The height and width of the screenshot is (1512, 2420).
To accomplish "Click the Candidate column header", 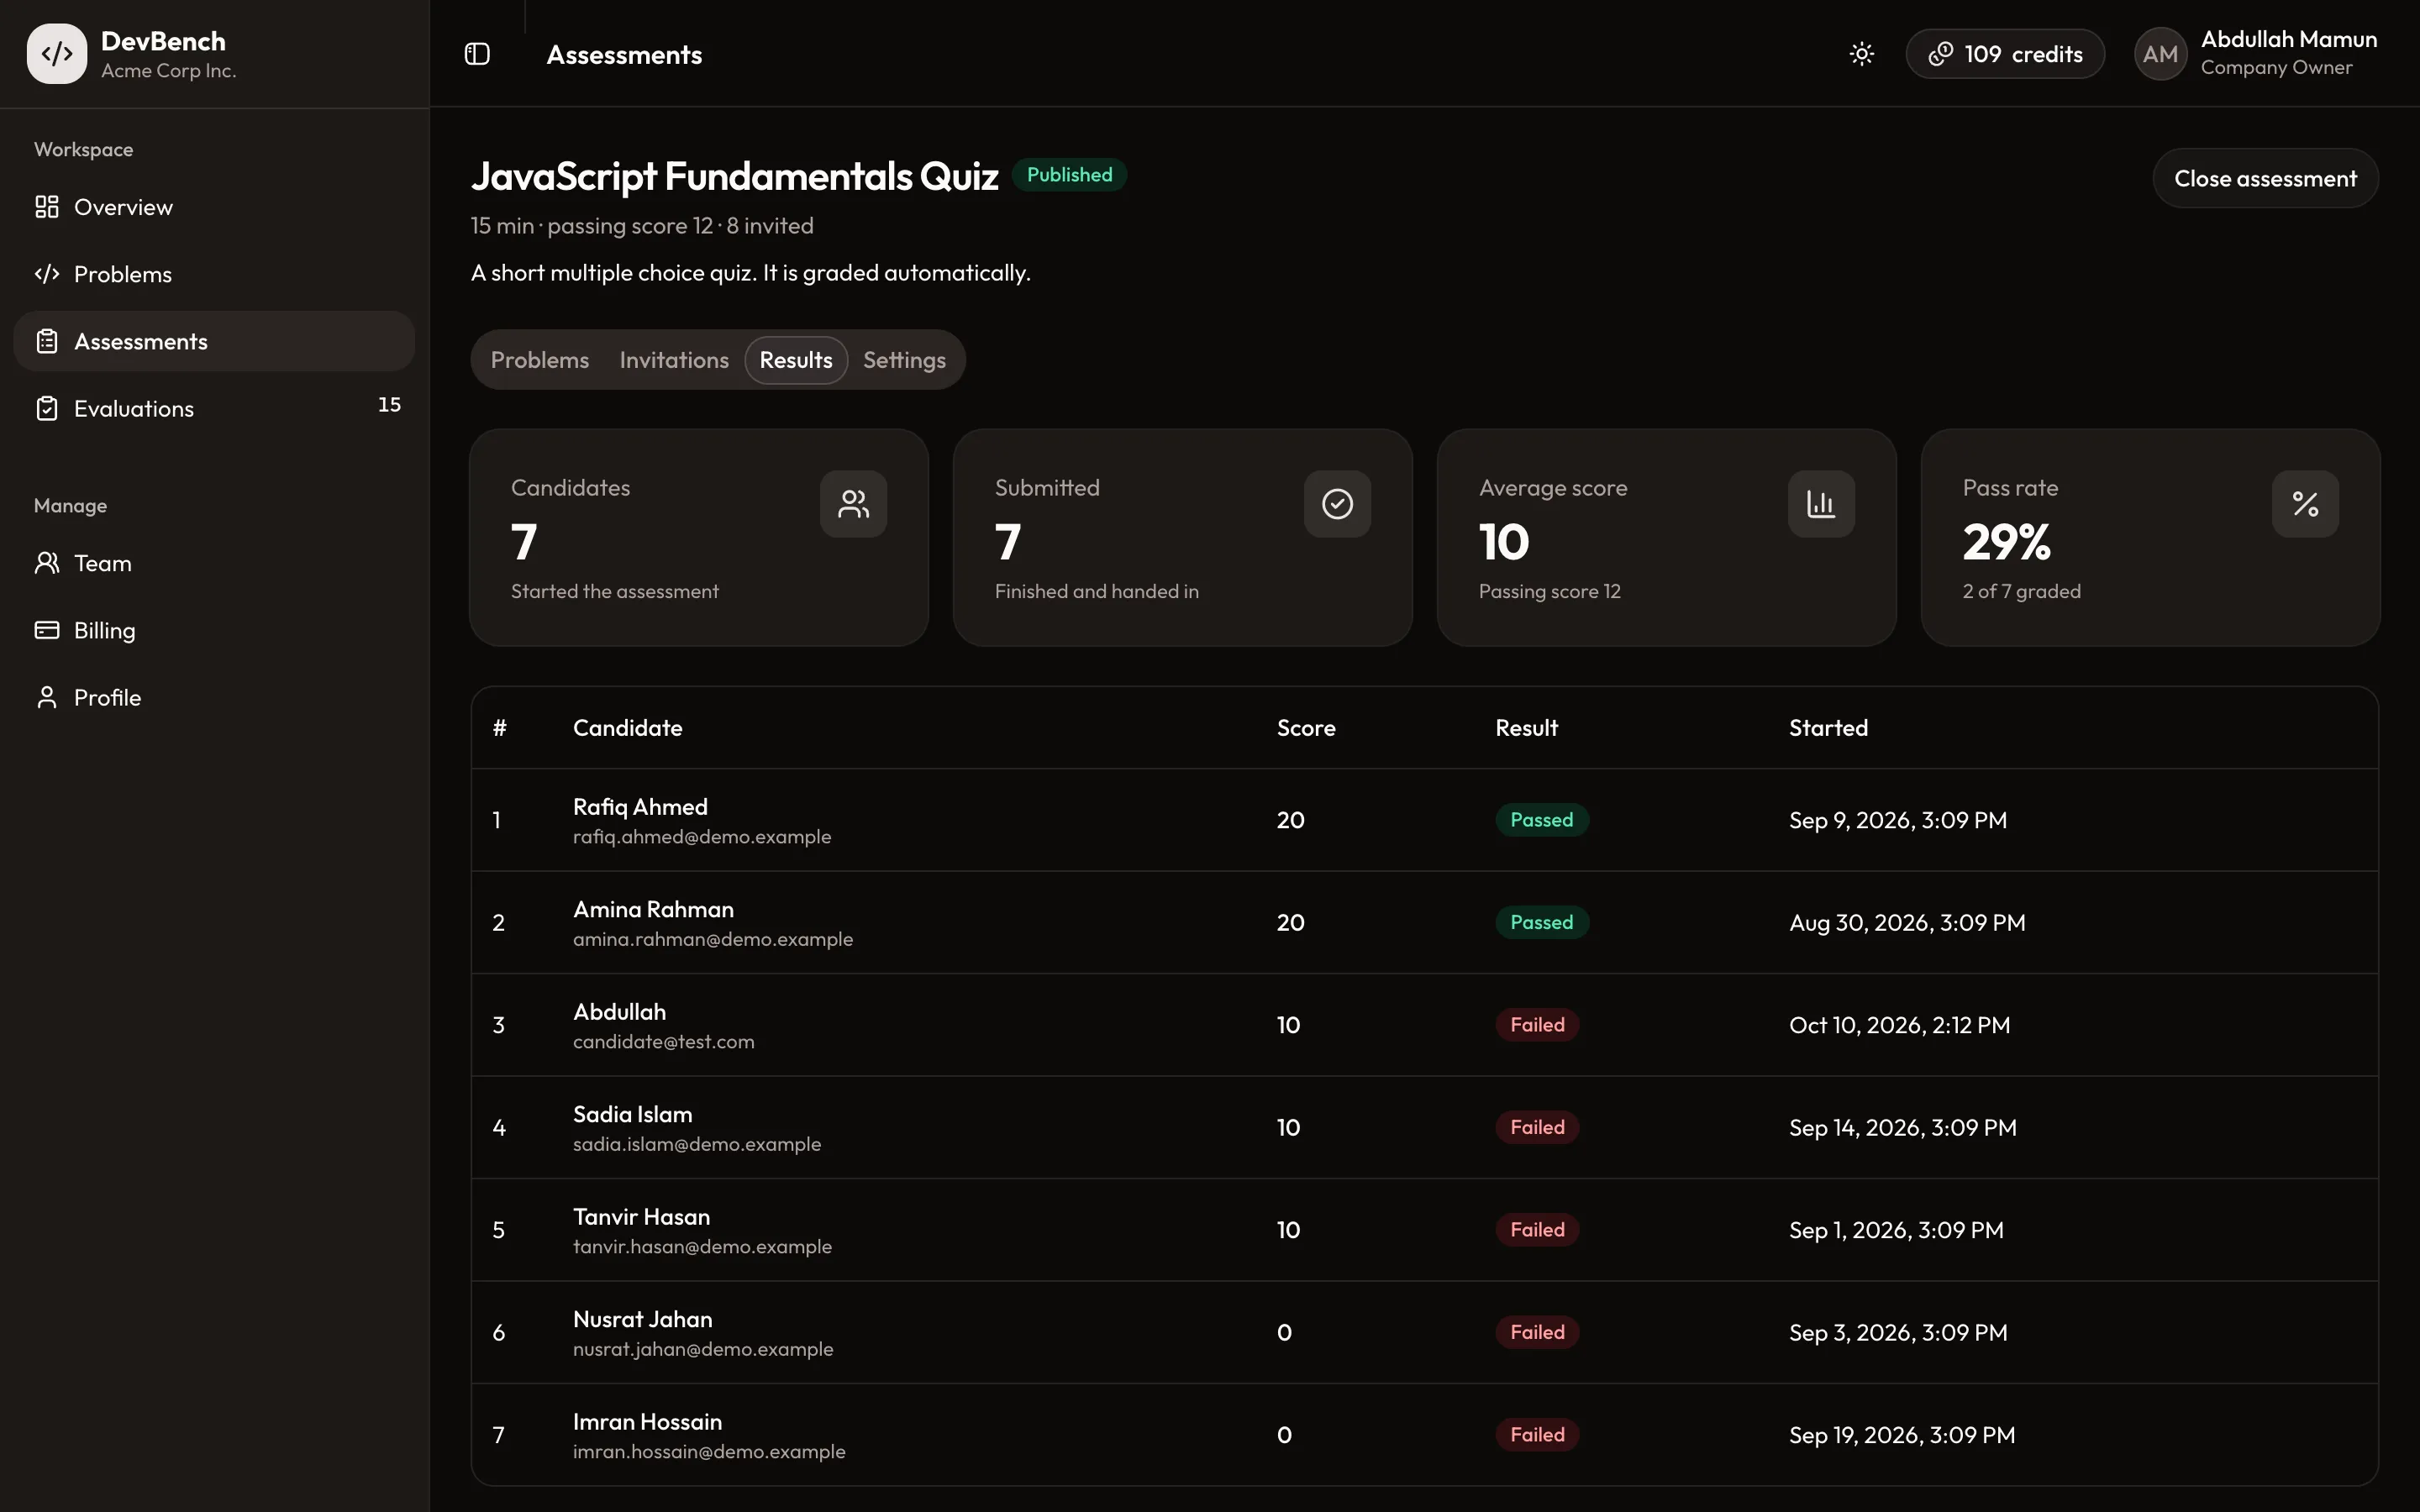I will coord(627,728).
